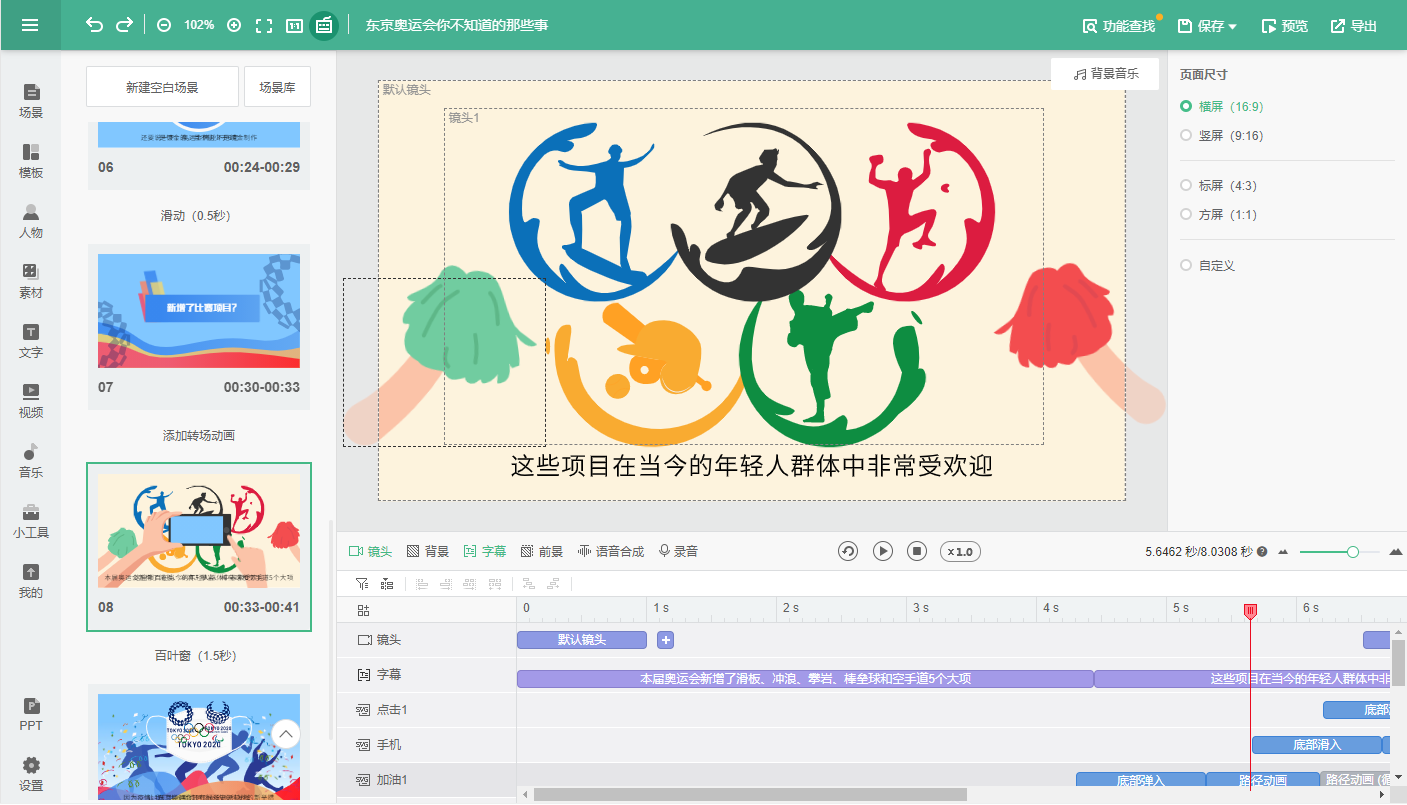Open the 文字 (Text) sidebar panel
The height and width of the screenshot is (805, 1407).
pos(31,341)
